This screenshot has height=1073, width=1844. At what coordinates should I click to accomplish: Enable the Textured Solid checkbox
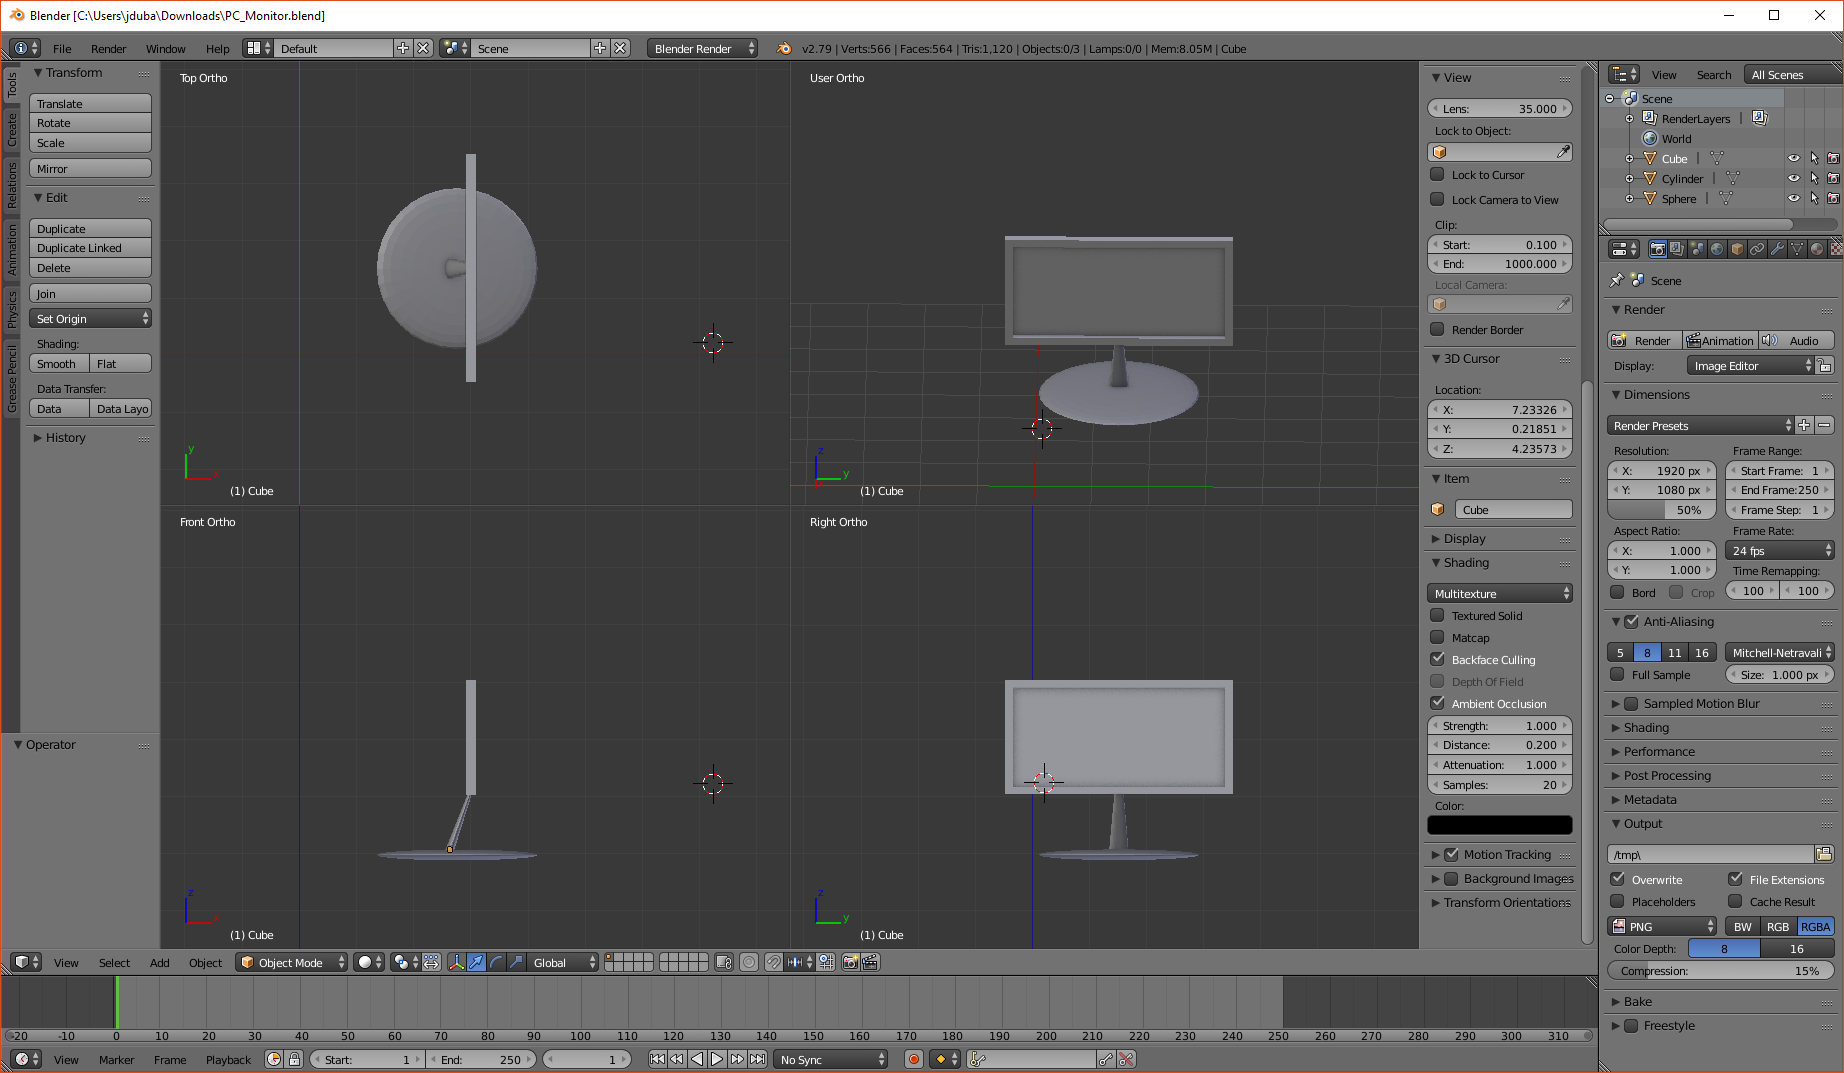pos(1438,615)
